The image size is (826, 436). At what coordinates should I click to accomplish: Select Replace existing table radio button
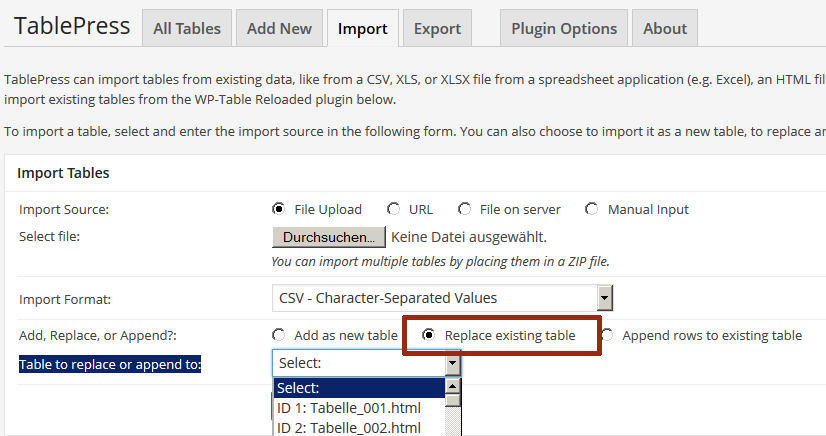(x=429, y=335)
